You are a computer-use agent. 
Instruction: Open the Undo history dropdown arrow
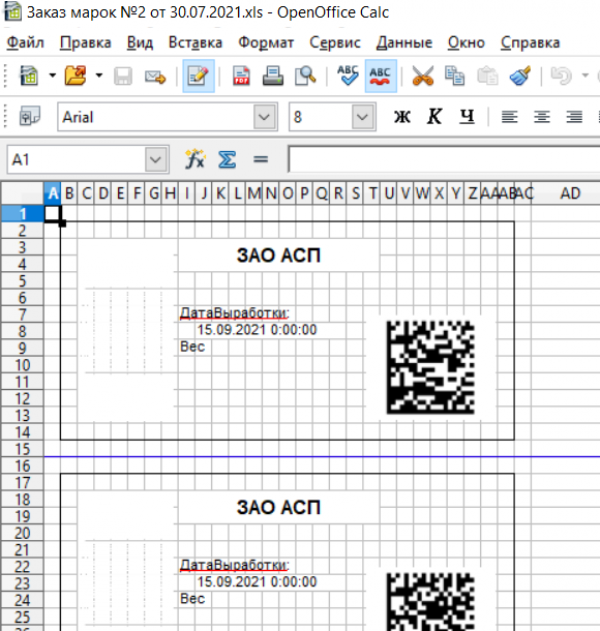point(586,75)
